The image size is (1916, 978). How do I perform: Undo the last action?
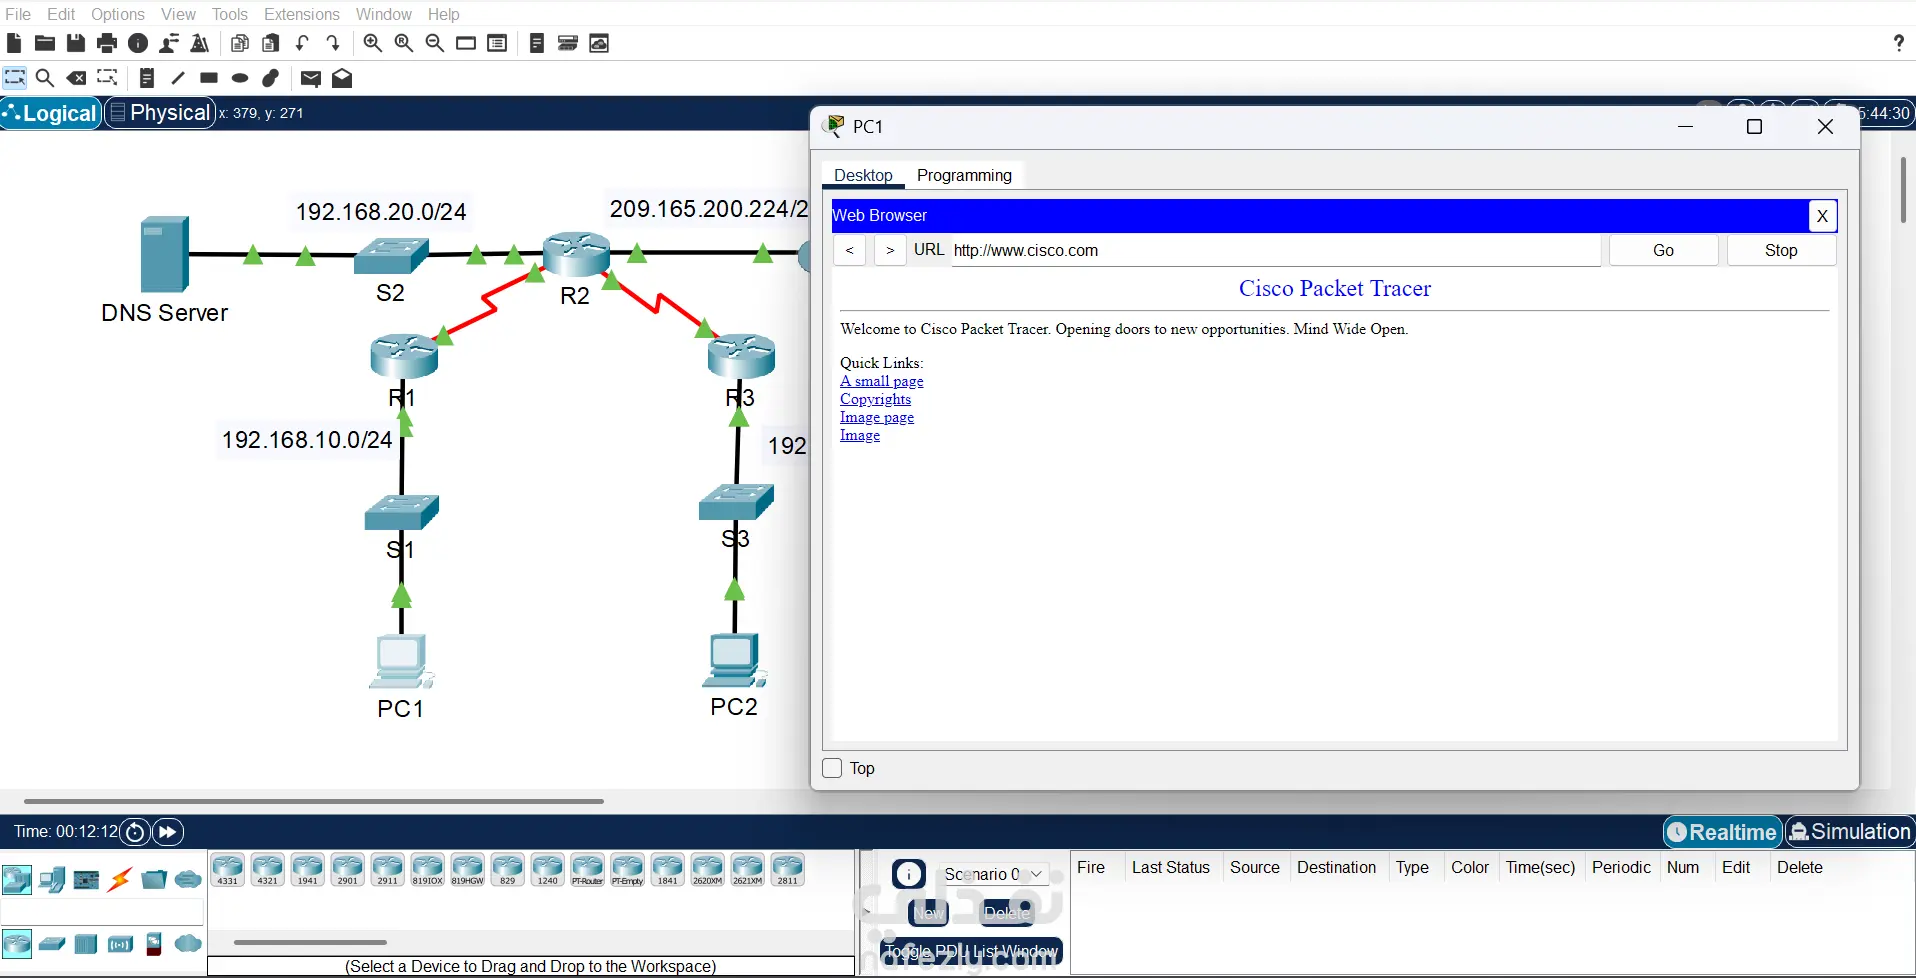click(302, 43)
